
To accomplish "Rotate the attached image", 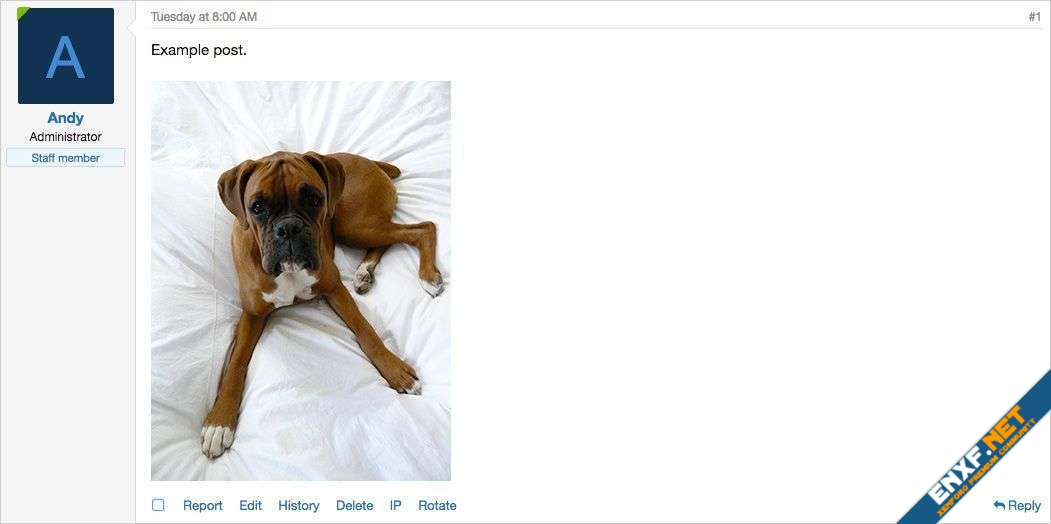I will tap(437, 506).
